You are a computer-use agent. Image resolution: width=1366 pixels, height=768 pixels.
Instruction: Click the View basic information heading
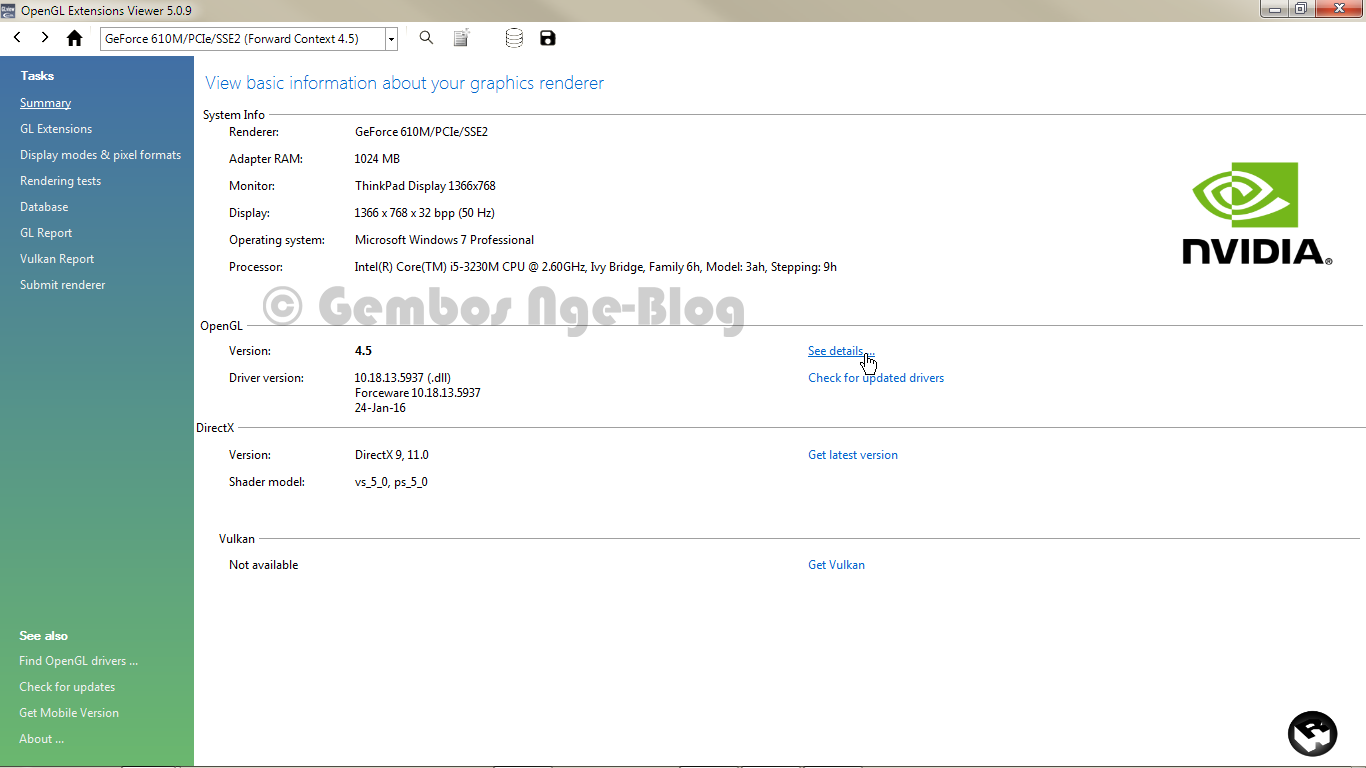(x=404, y=83)
